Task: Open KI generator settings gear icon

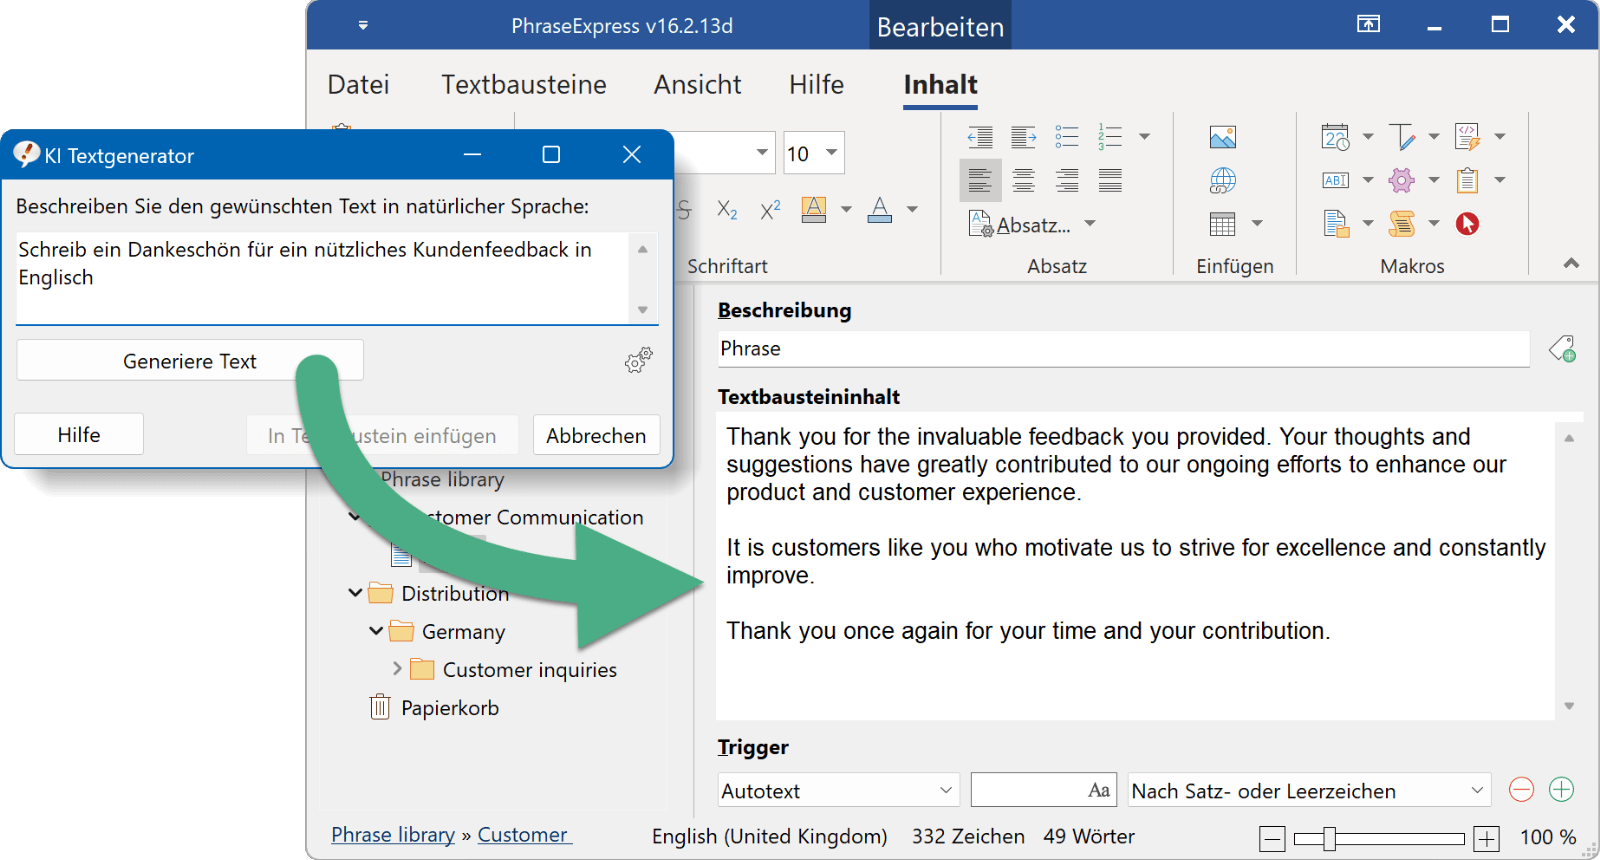Action: click(639, 360)
